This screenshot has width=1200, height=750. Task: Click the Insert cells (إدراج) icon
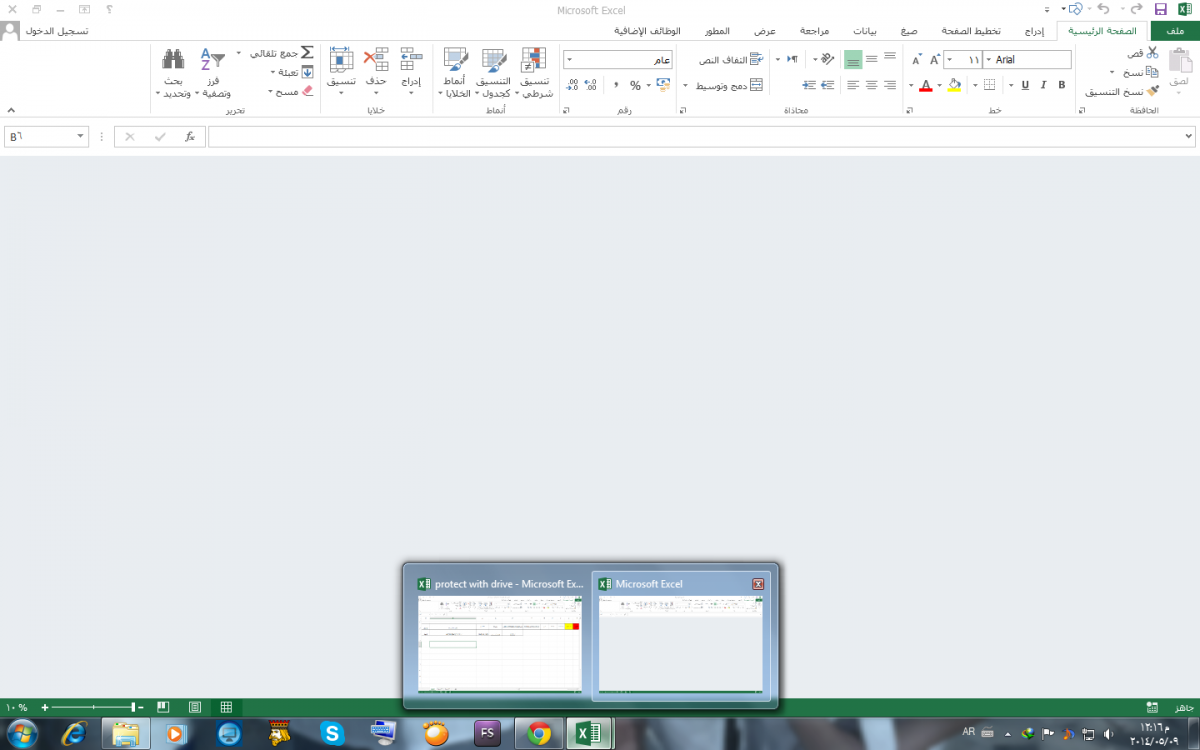[411, 59]
